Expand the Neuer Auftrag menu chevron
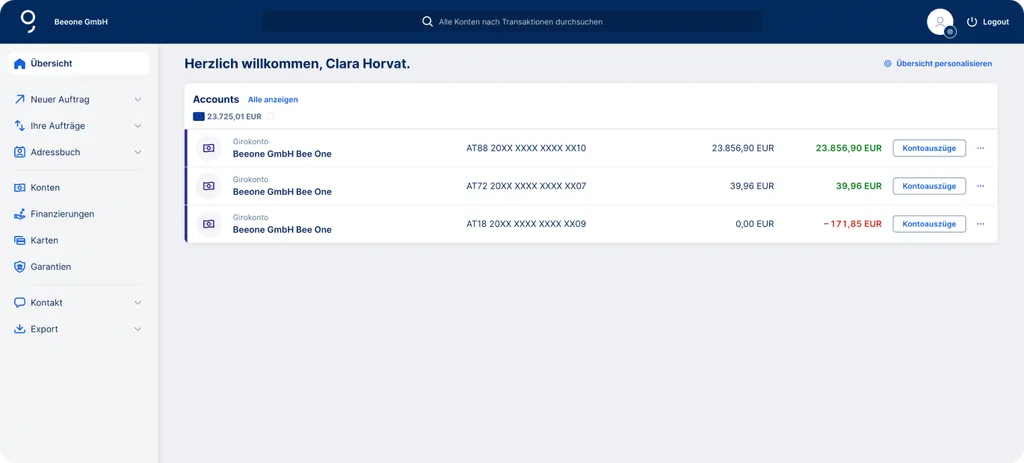Viewport: 1024px width, 463px height. pyautogui.click(x=138, y=100)
